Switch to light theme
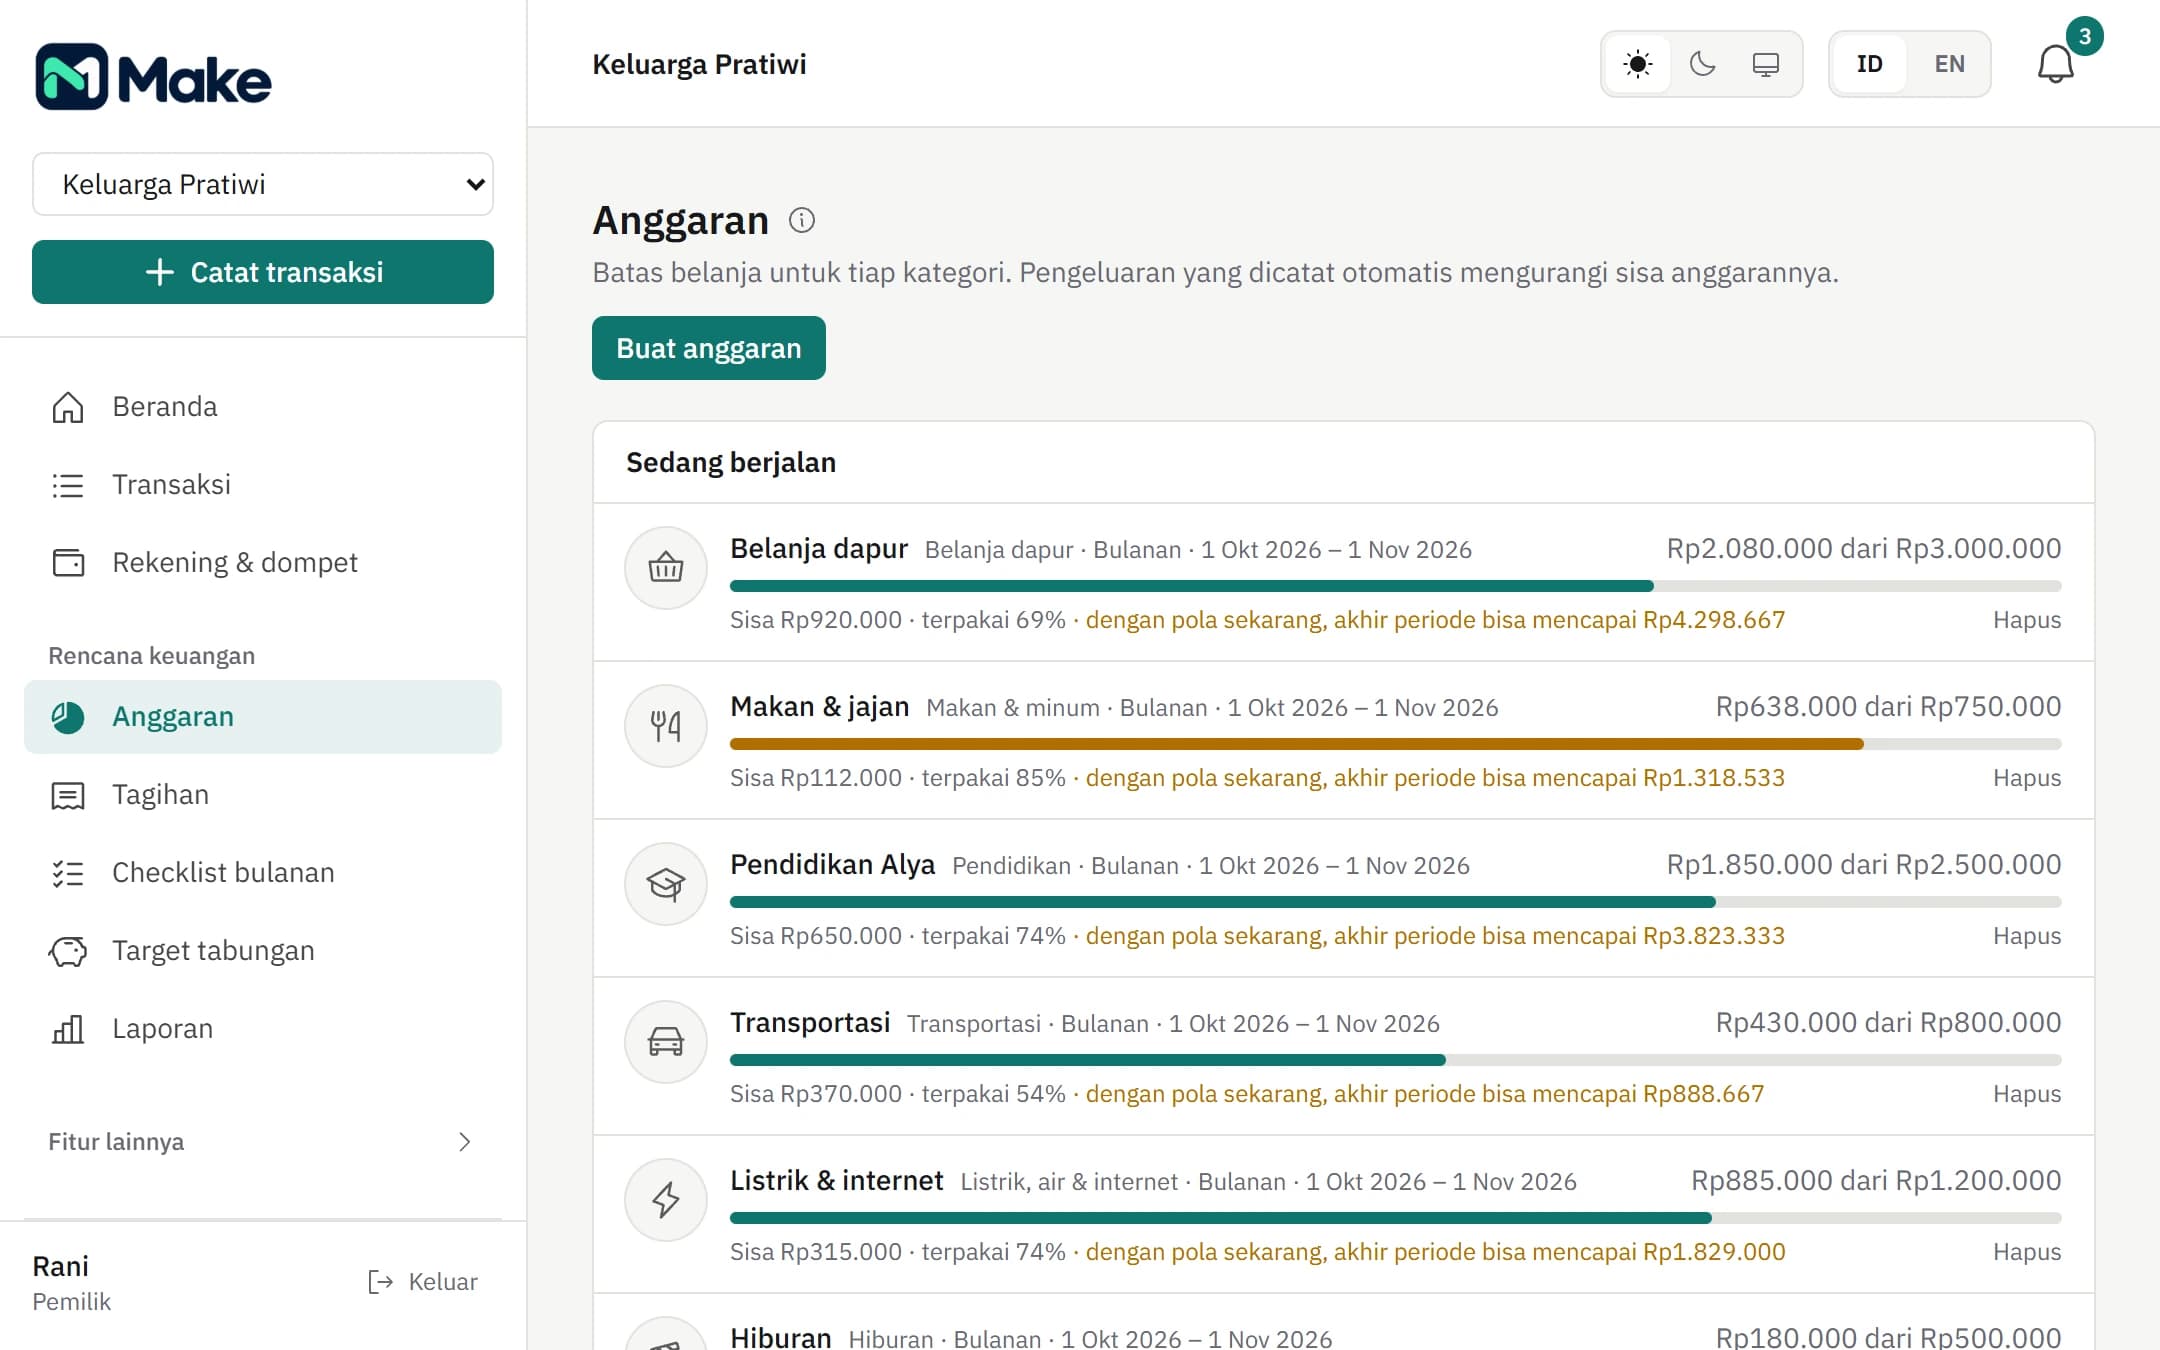 (1638, 64)
